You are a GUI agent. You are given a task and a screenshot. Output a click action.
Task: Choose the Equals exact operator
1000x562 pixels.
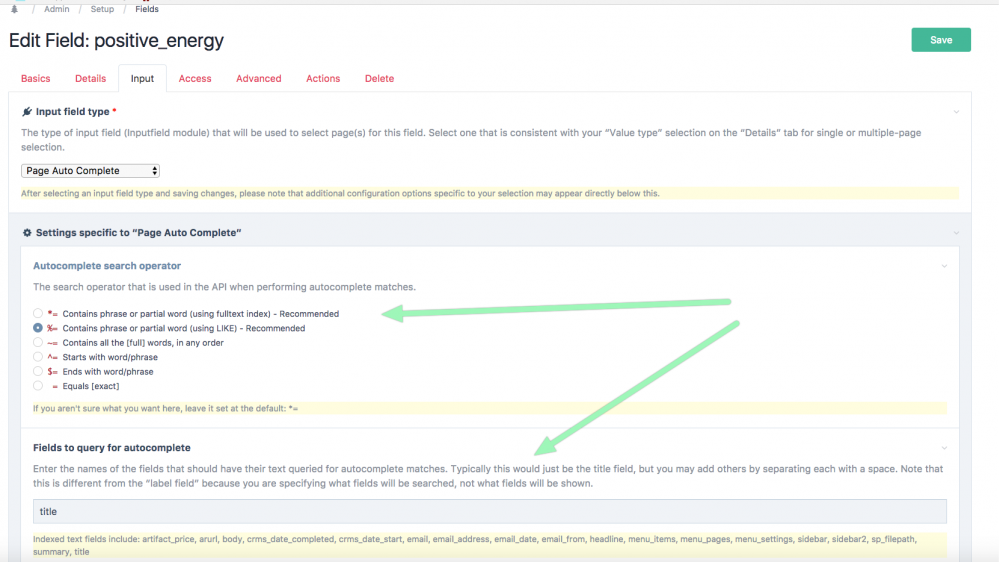38,386
